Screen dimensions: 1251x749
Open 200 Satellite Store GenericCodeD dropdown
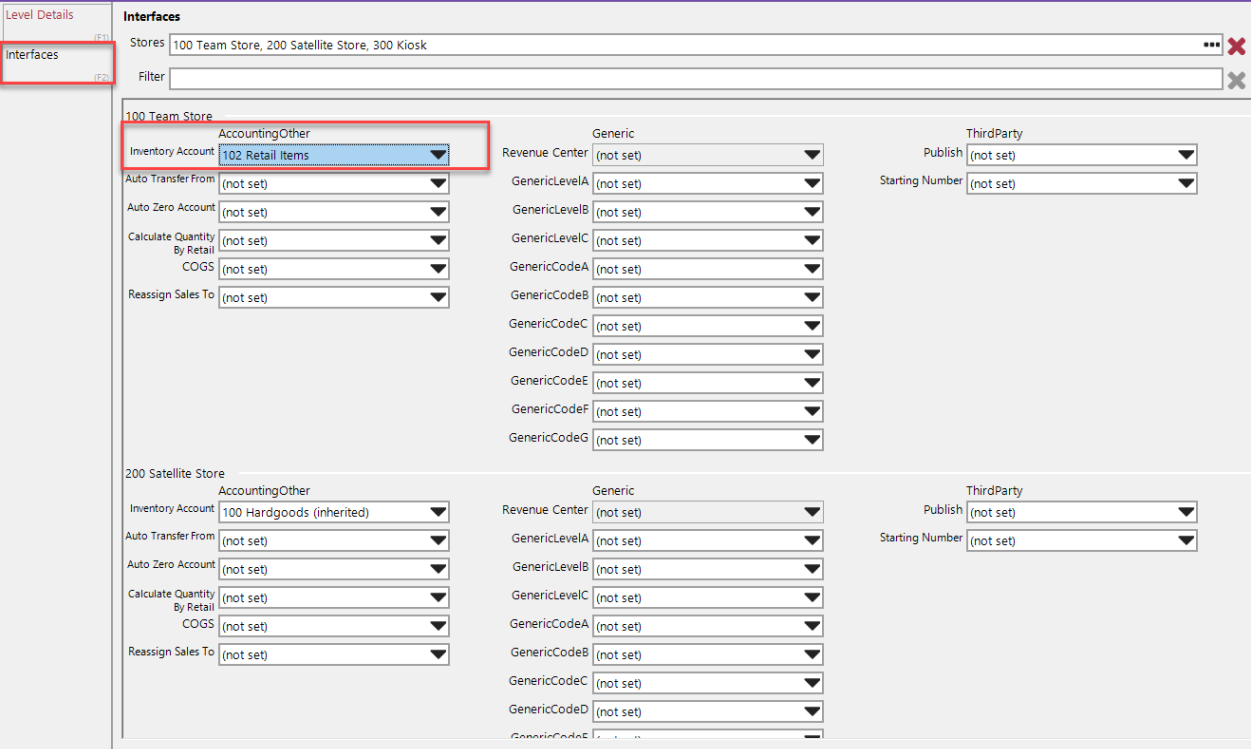coord(708,712)
